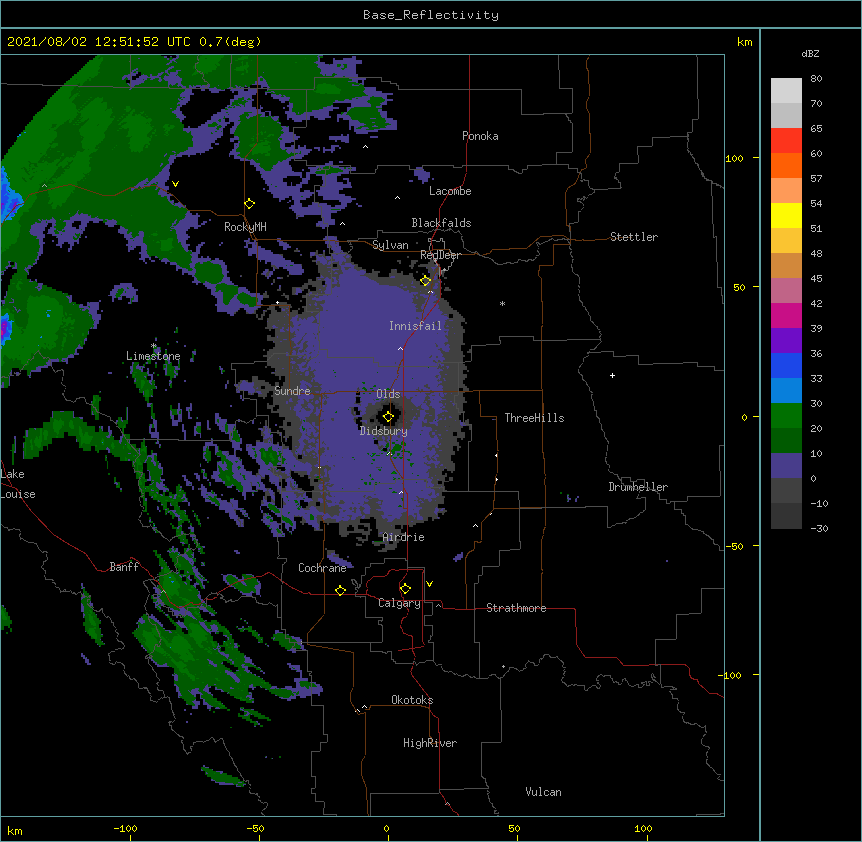This screenshot has height=842, width=862.
Task: Click the Didsbury city label
Action: (383, 431)
